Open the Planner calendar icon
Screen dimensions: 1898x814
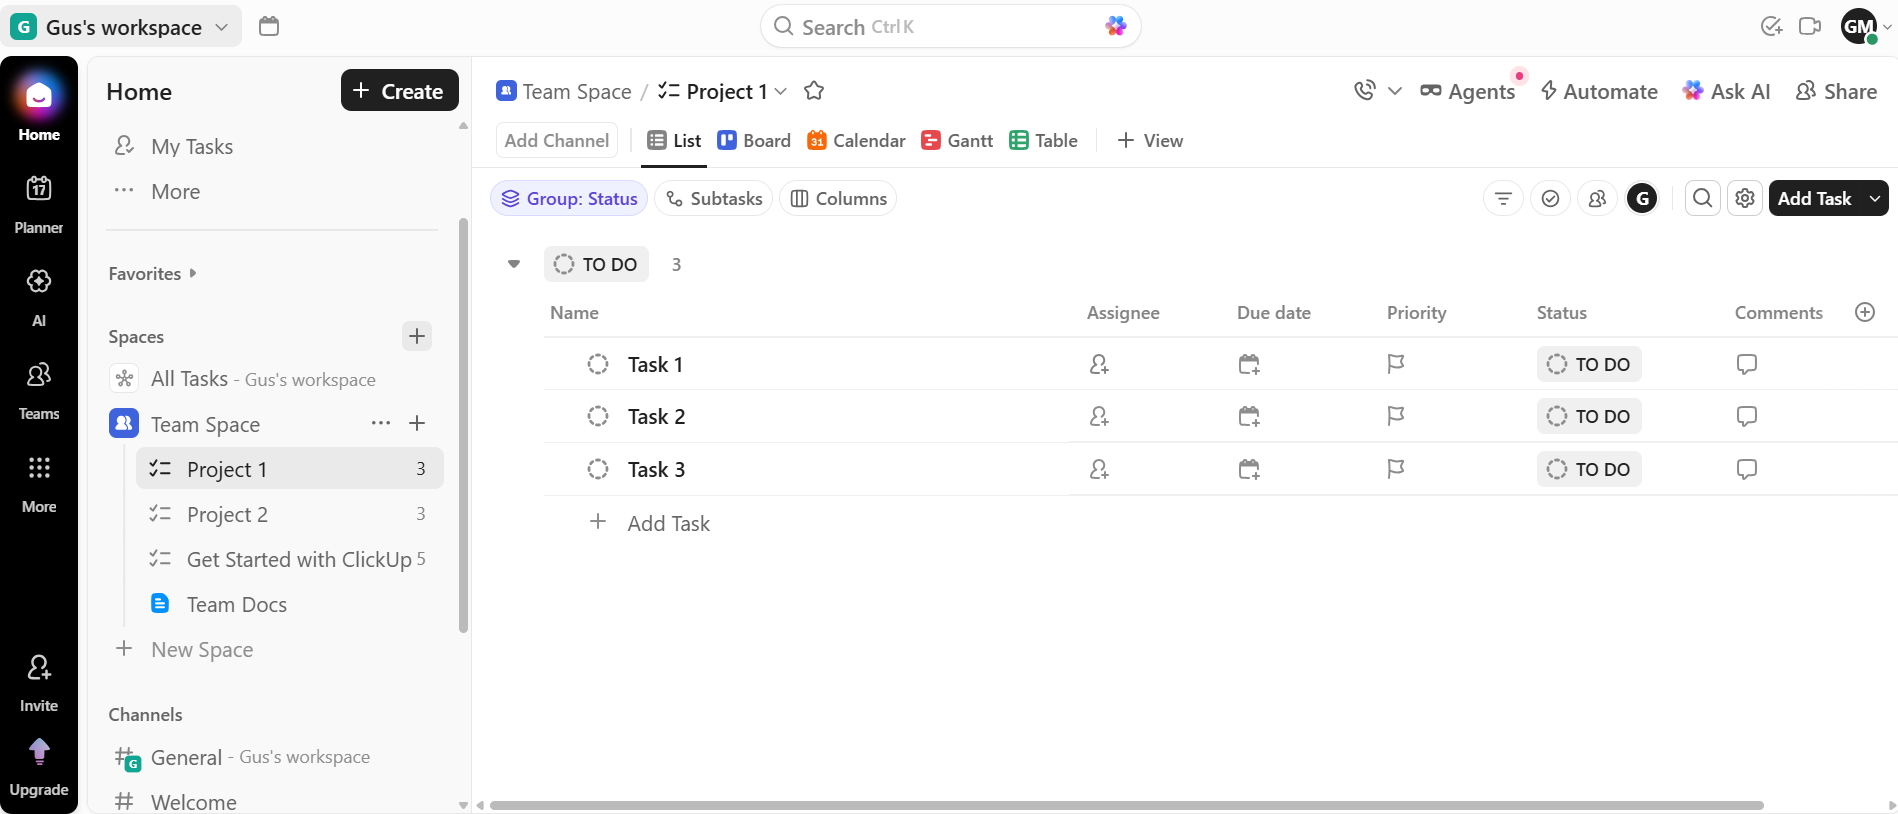pos(39,188)
